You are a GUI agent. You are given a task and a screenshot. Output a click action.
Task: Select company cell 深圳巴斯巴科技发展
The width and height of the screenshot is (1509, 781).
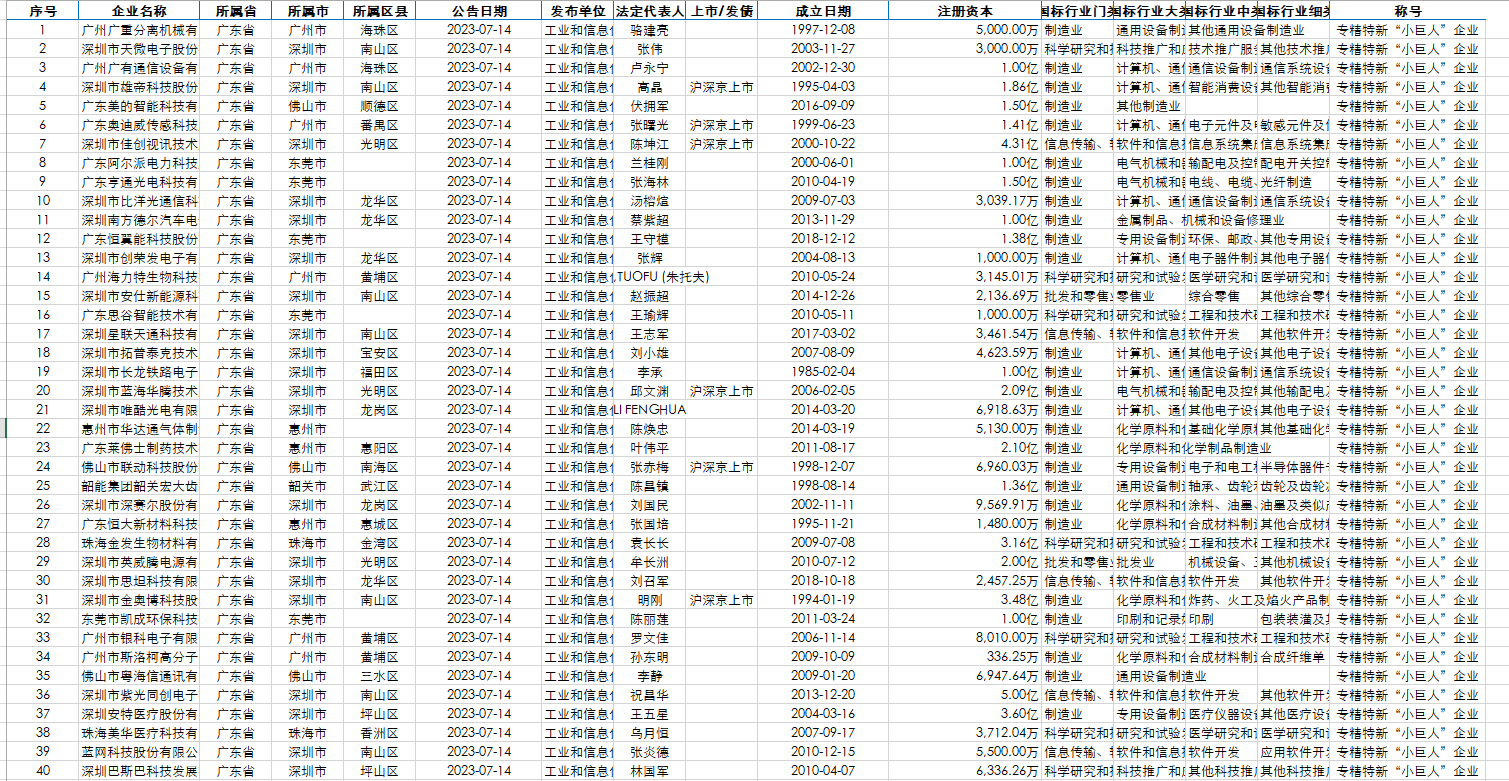(139, 771)
